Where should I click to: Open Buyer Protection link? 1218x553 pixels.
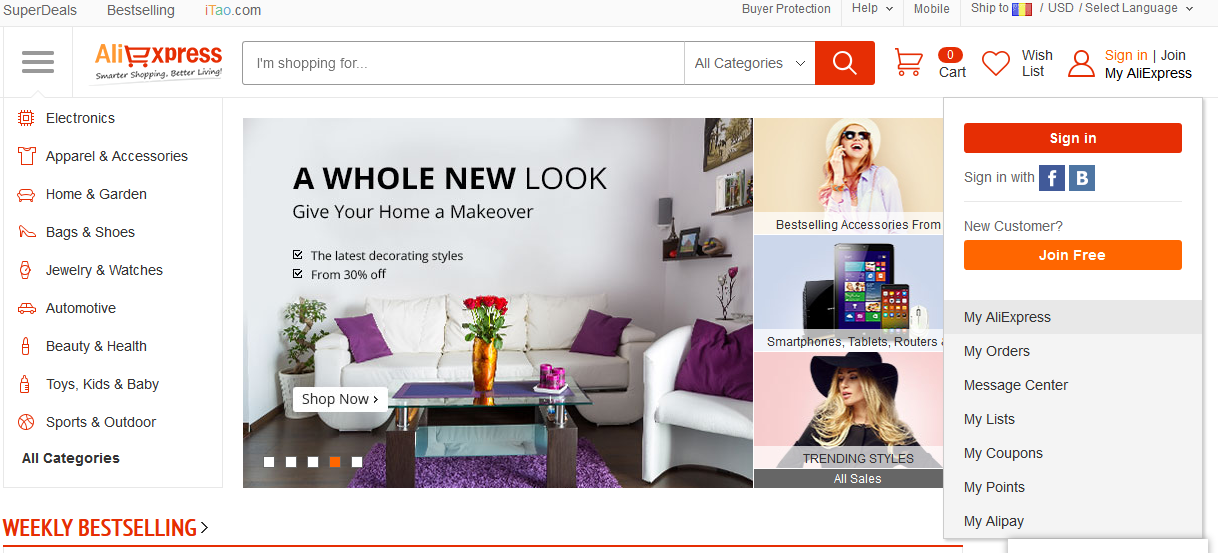786,9
